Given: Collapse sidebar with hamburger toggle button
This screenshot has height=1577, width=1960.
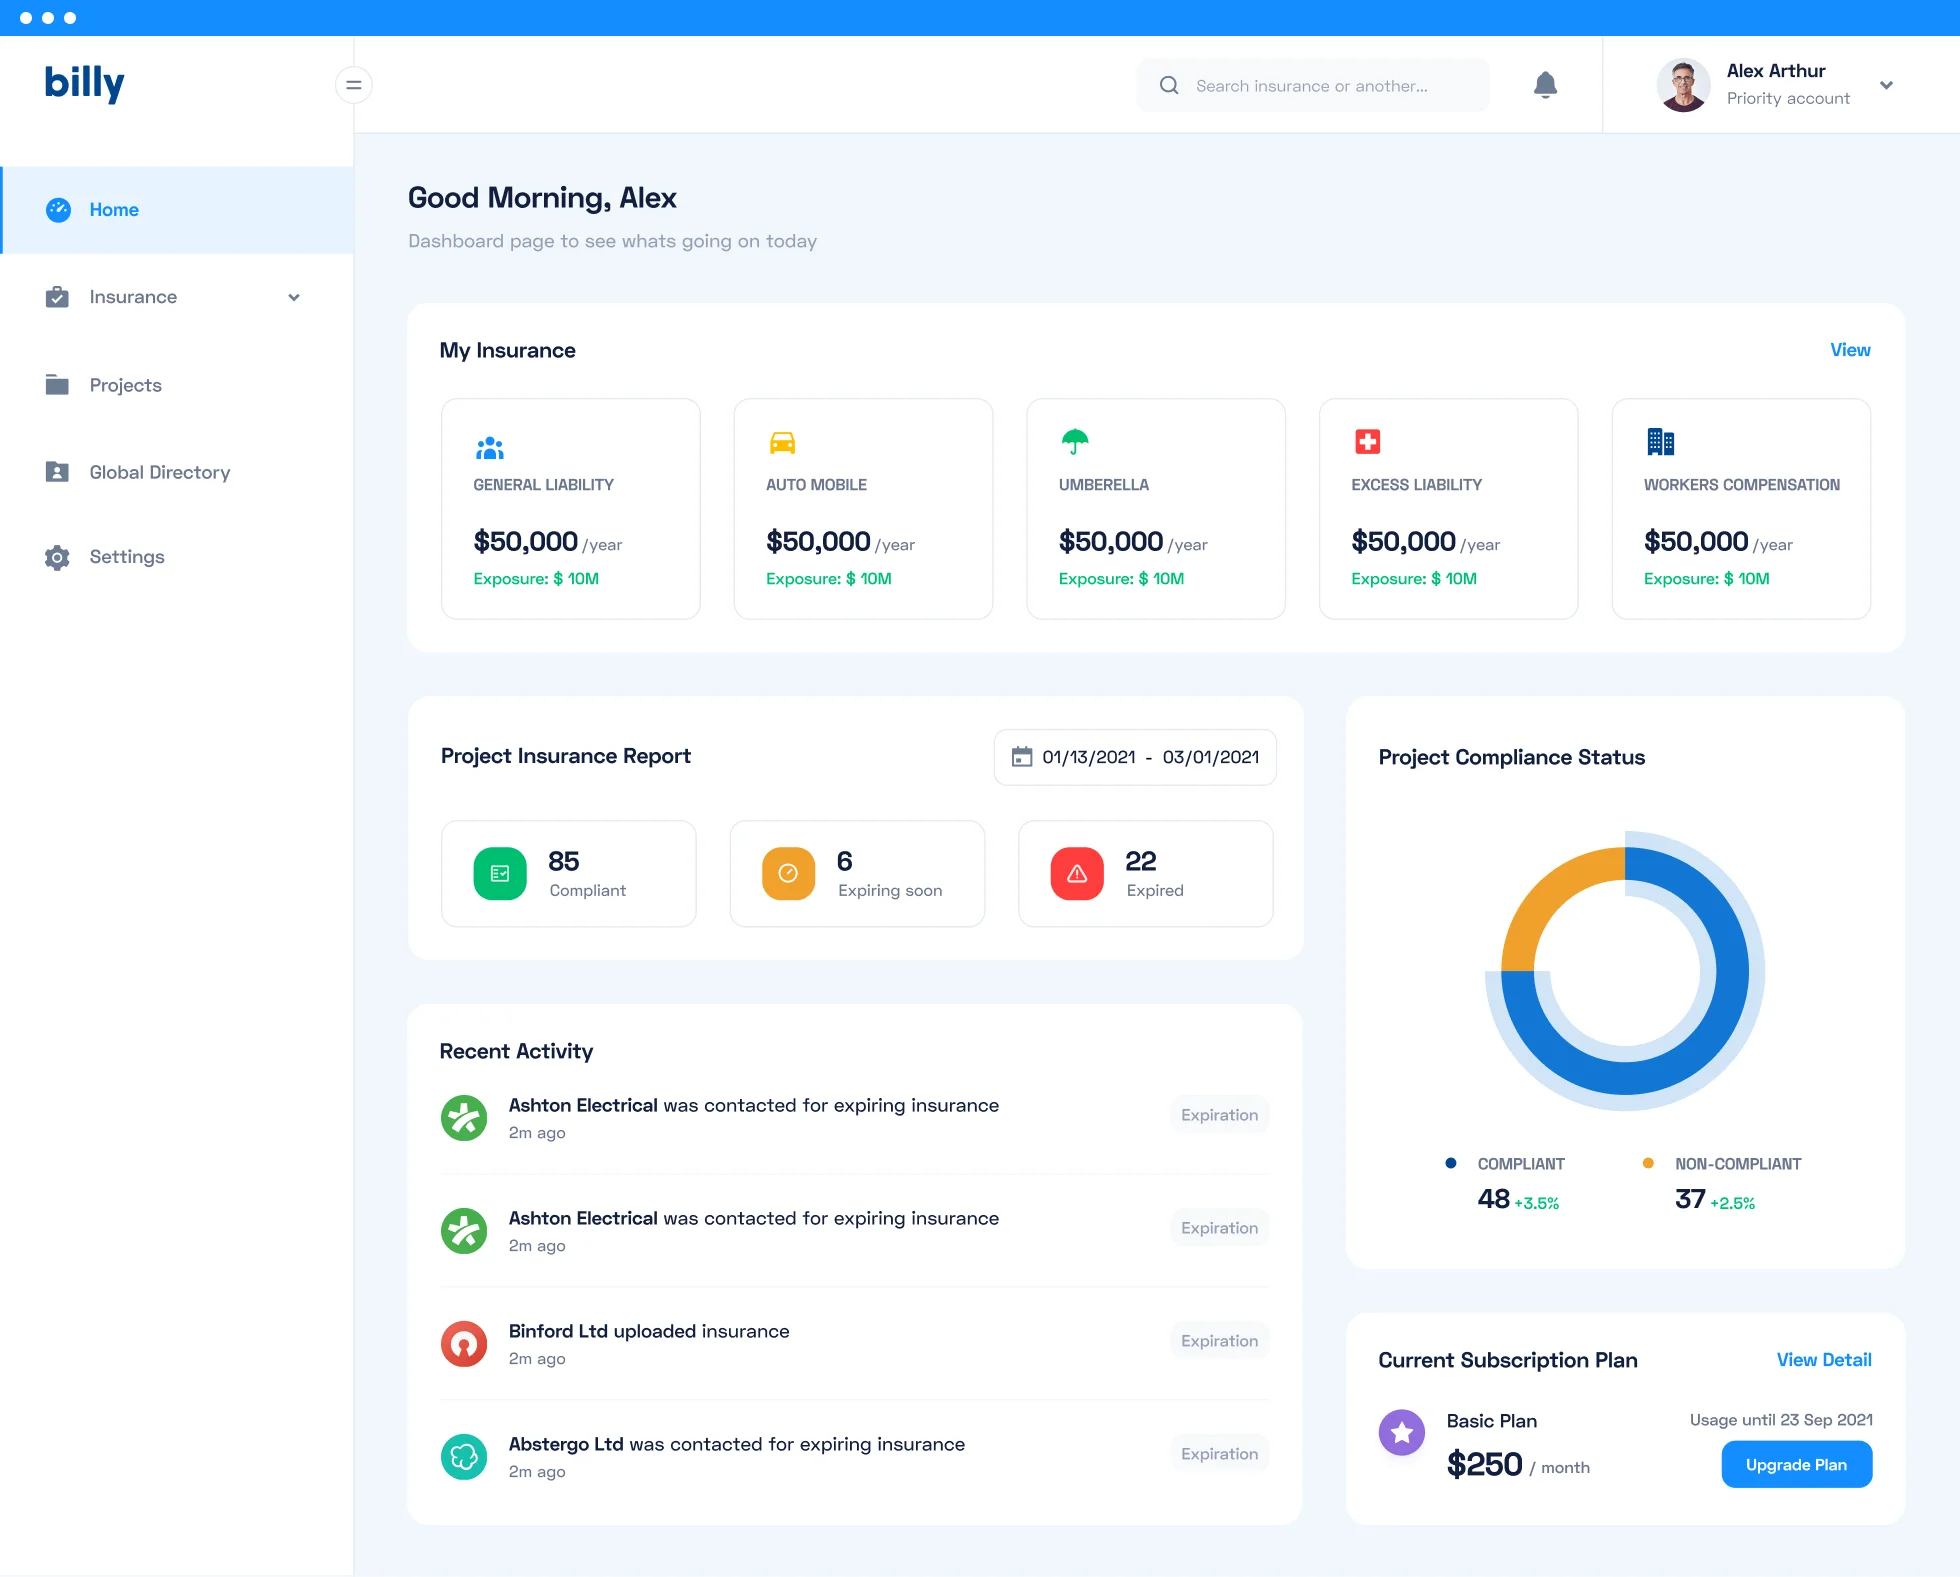Looking at the screenshot, I should (x=353, y=85).
